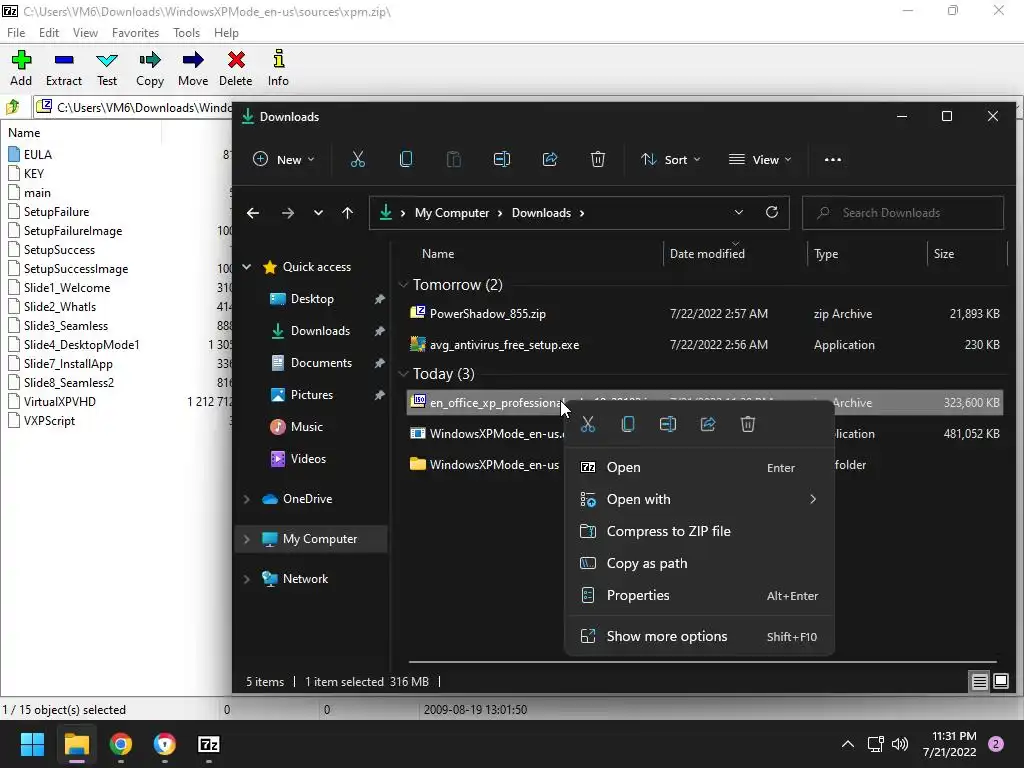Choose Open in context menu
1024x768 pixels.
point(699,467)
